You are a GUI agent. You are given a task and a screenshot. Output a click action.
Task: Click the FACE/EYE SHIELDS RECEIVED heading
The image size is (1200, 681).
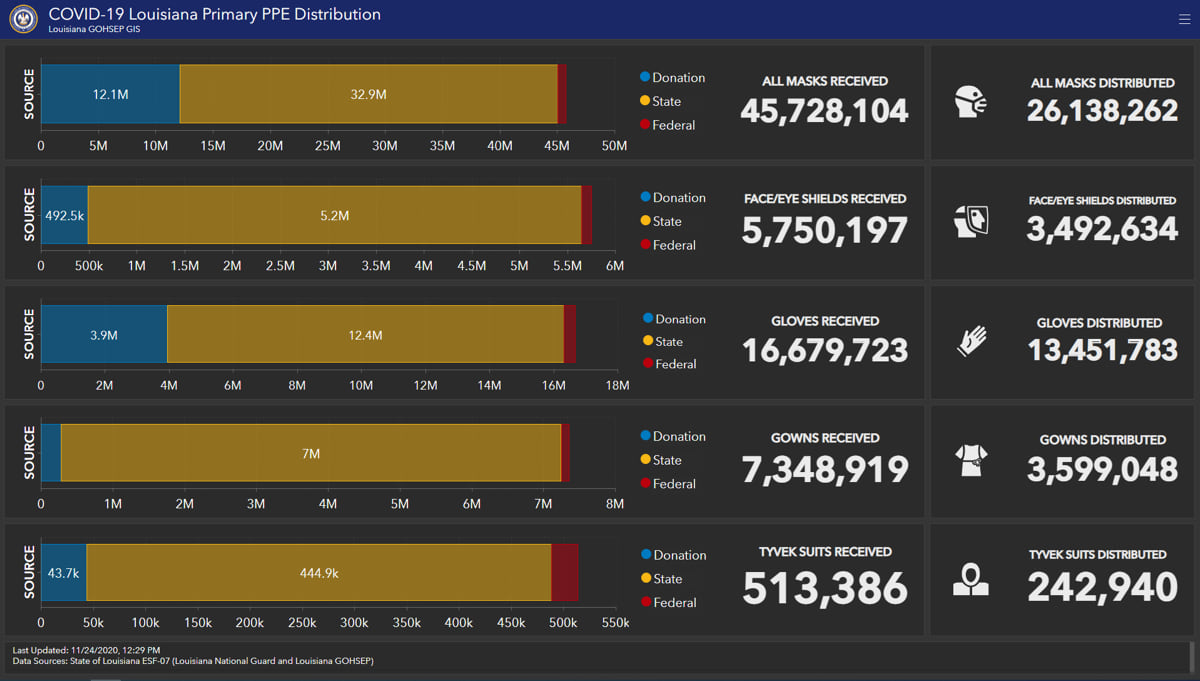coord(824,199)
